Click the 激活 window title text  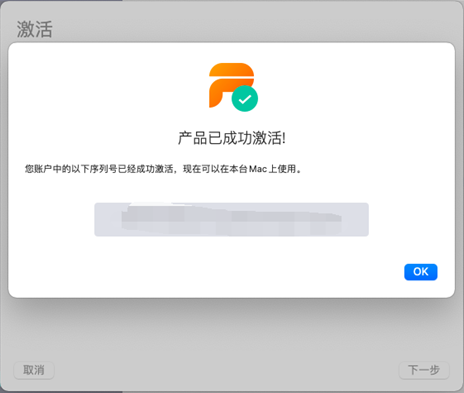tap(35, 29)
